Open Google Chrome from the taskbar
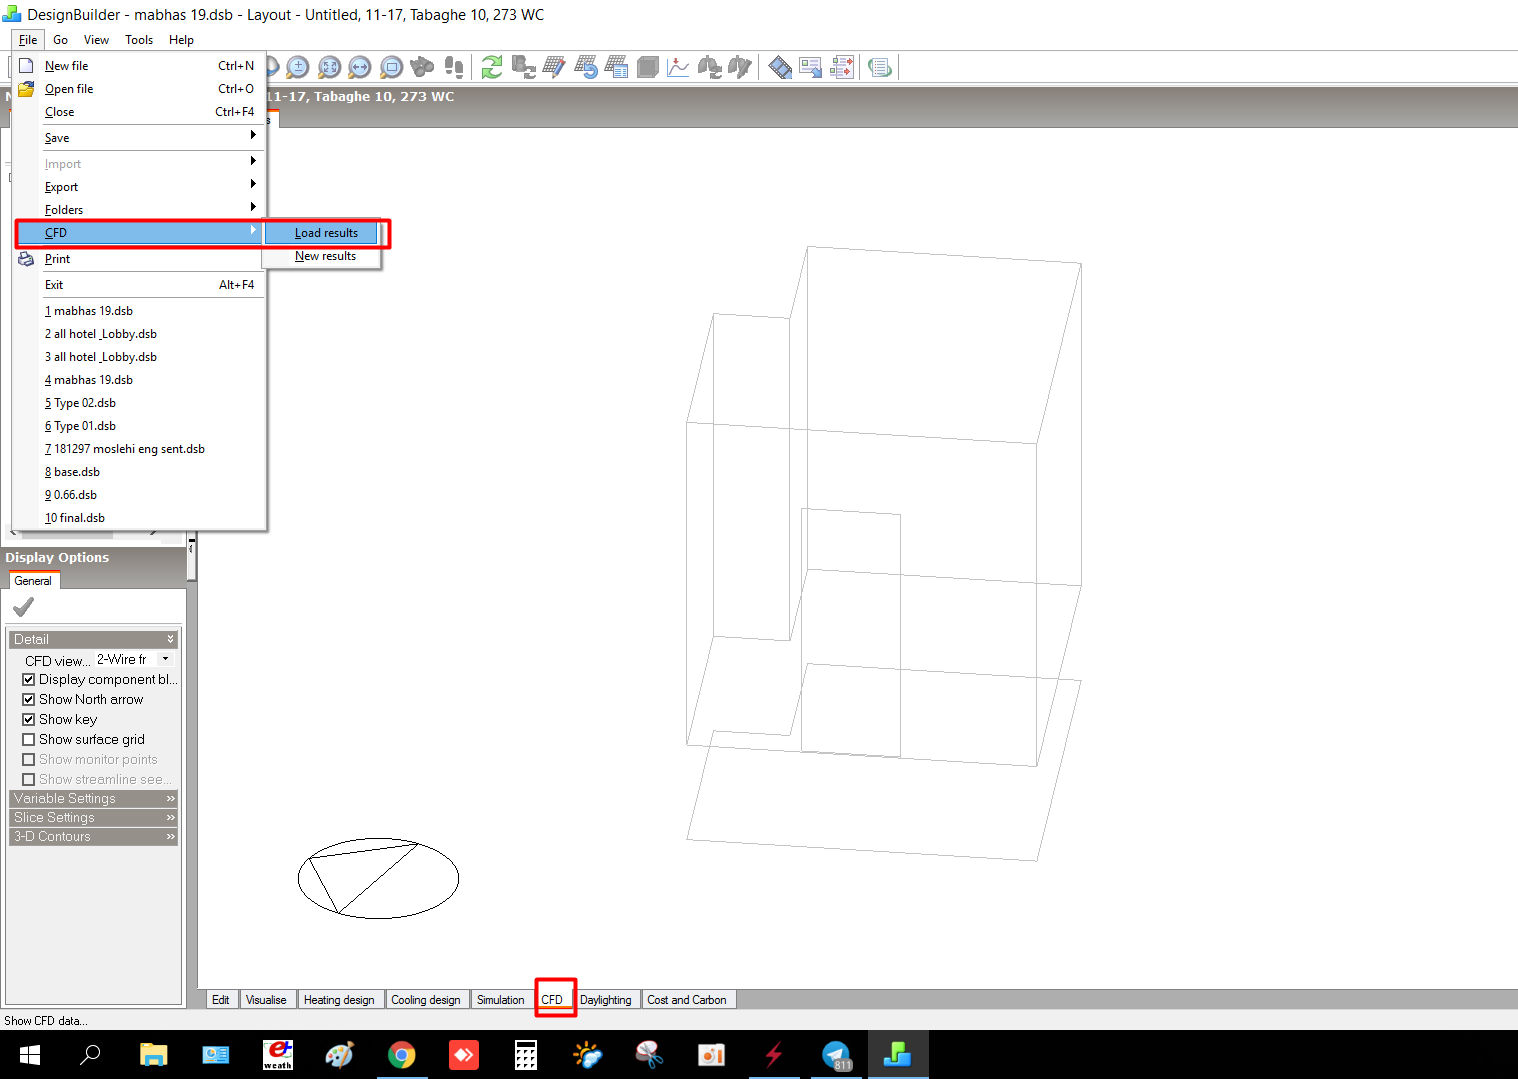The height and width of the screenshot is (1079, 1518). point(402,1055)
